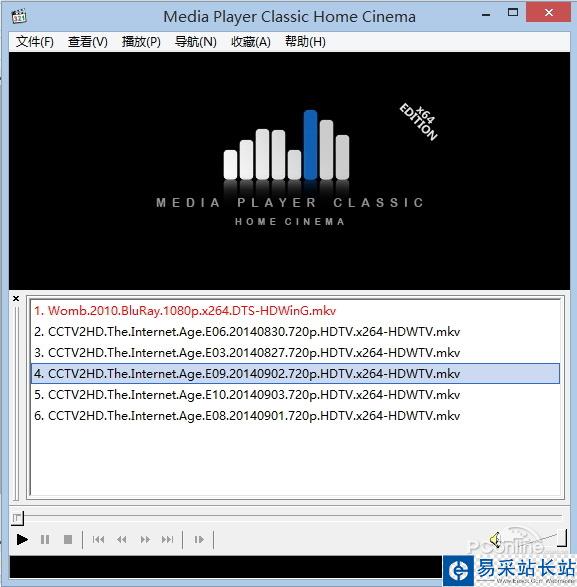Select Internet.Age.E09 playlist entry
Screen dimensions: 577x587
click(295, 374)
